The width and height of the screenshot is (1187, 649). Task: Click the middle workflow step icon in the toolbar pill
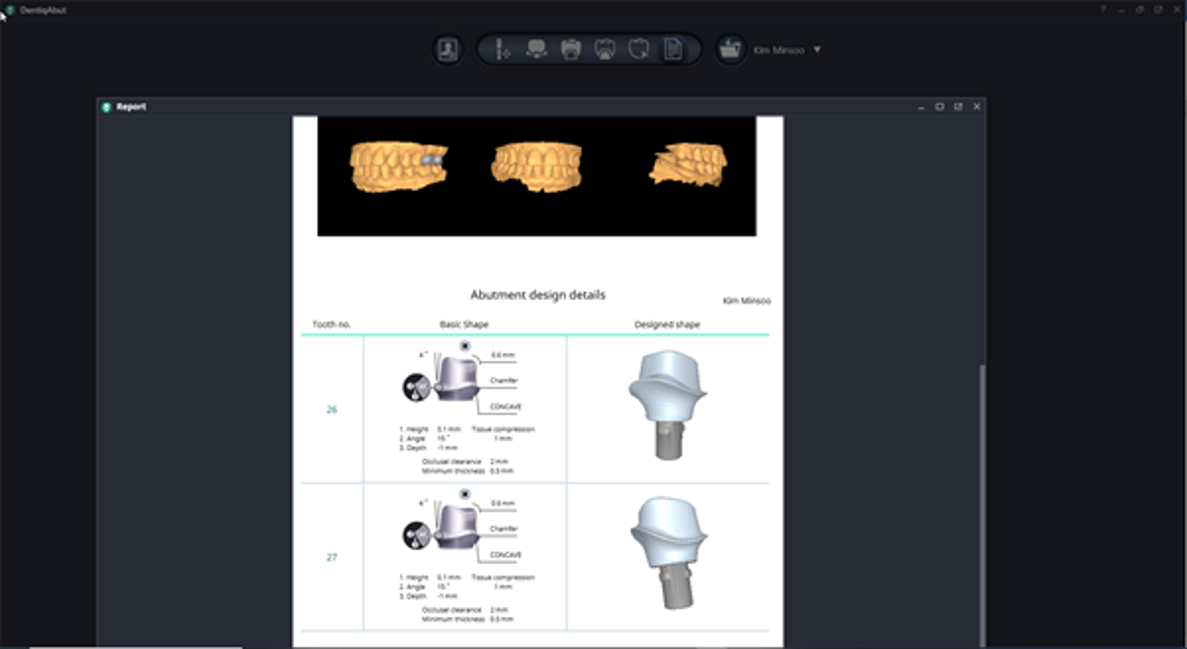[x=571, y=50]
